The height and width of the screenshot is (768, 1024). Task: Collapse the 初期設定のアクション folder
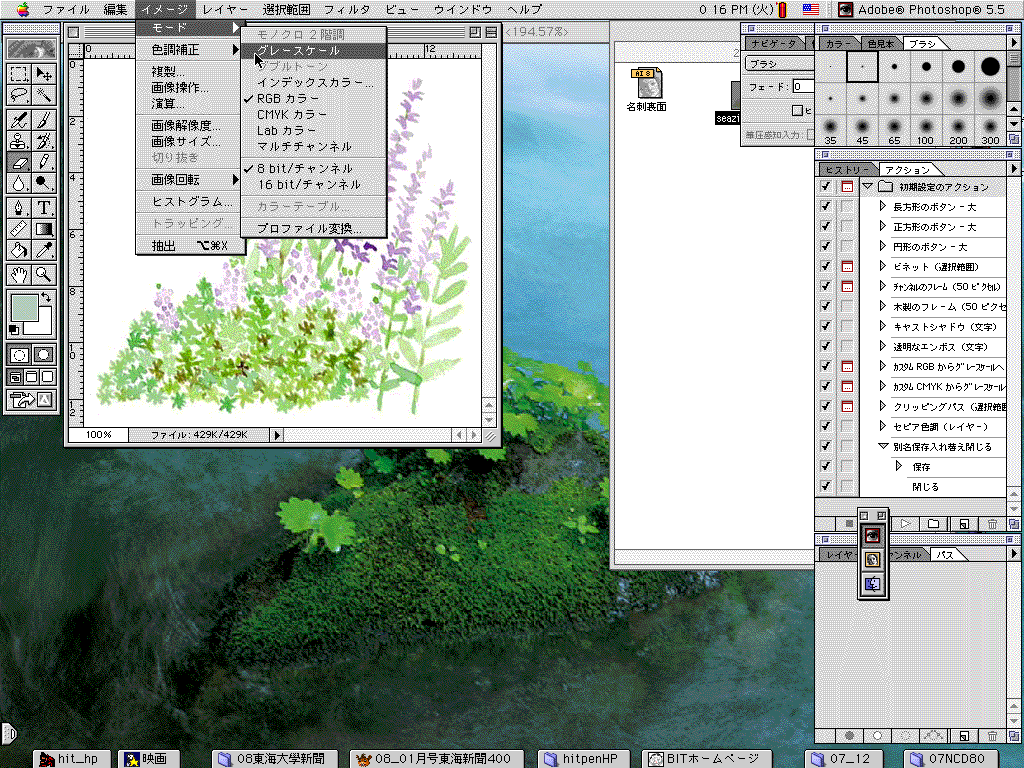(867, 187)
